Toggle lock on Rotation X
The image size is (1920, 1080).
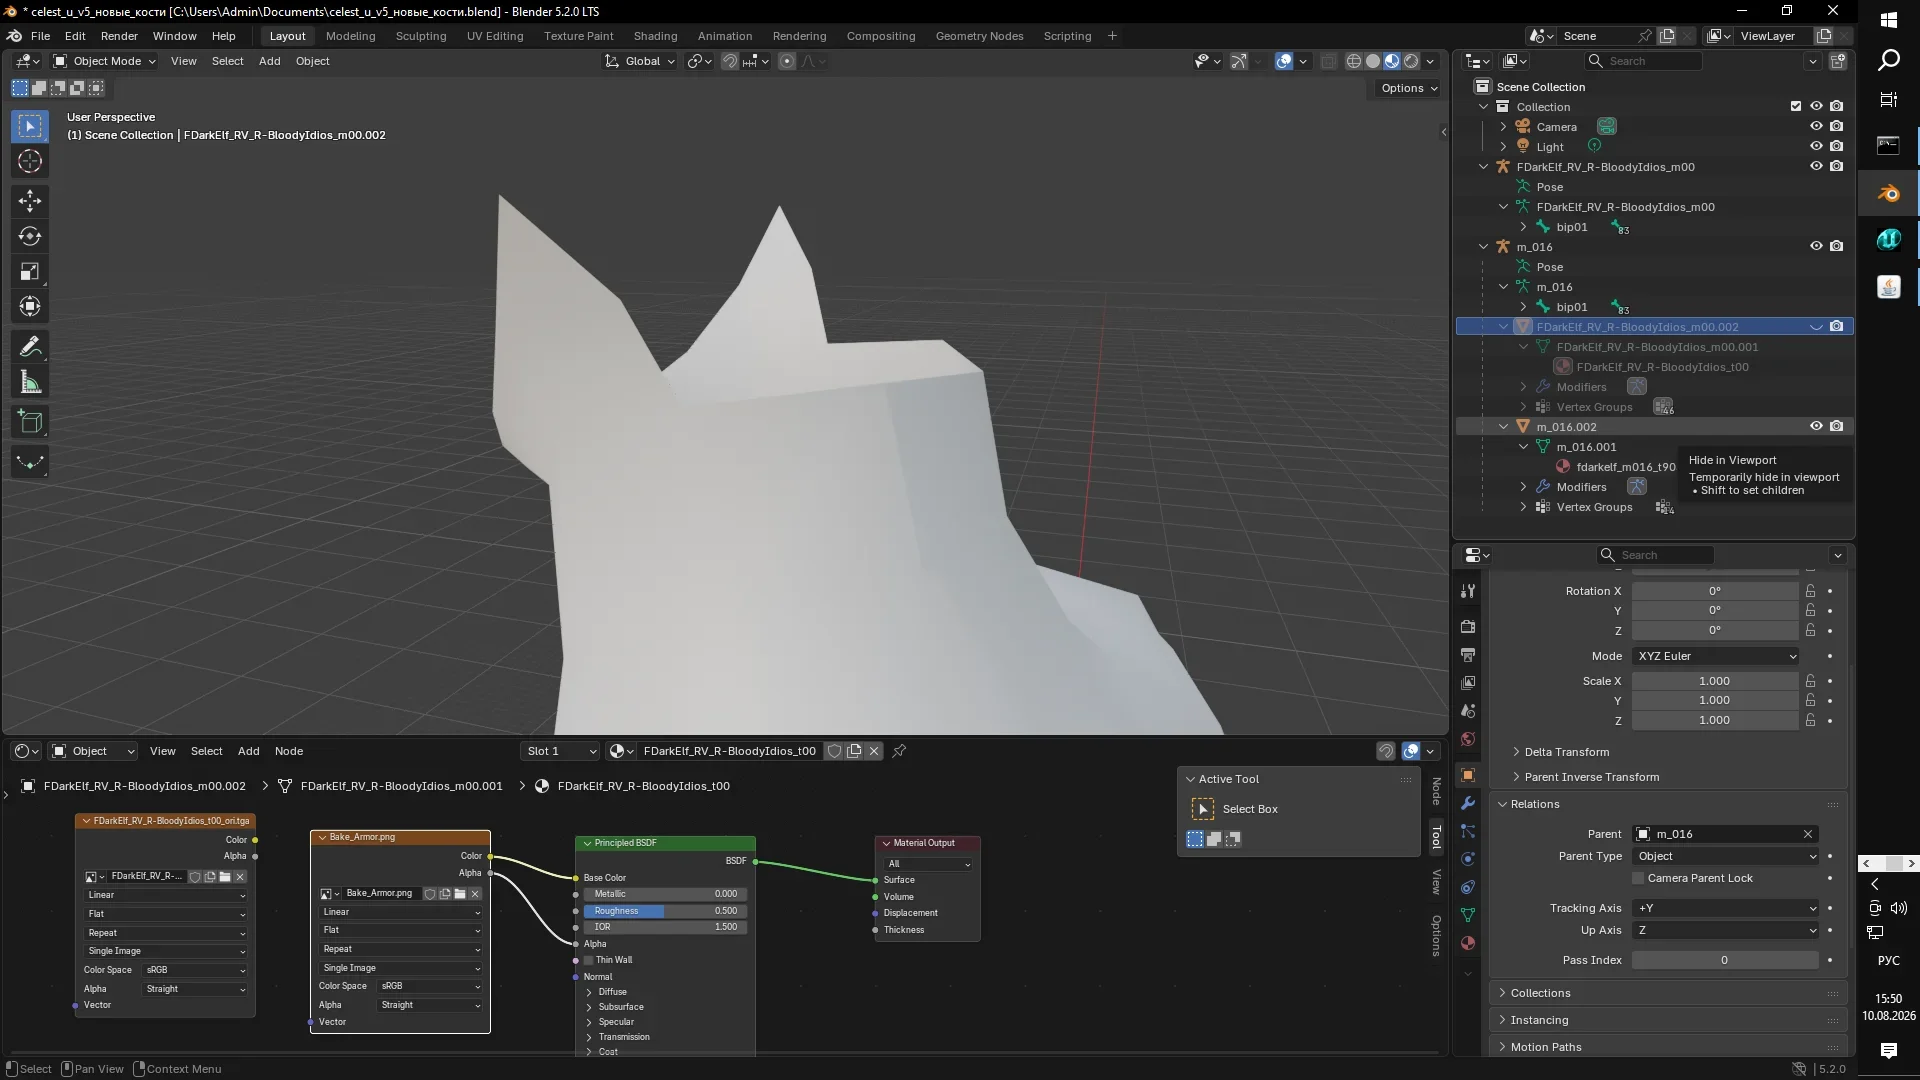1810,591
